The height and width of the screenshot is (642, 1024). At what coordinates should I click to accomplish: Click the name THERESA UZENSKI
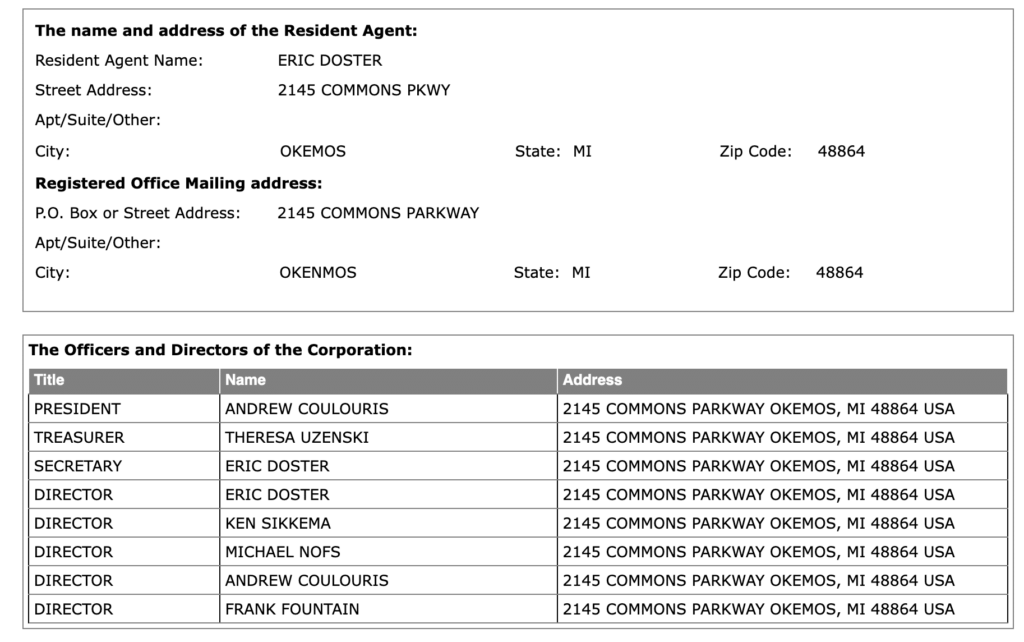click(297, 438)
